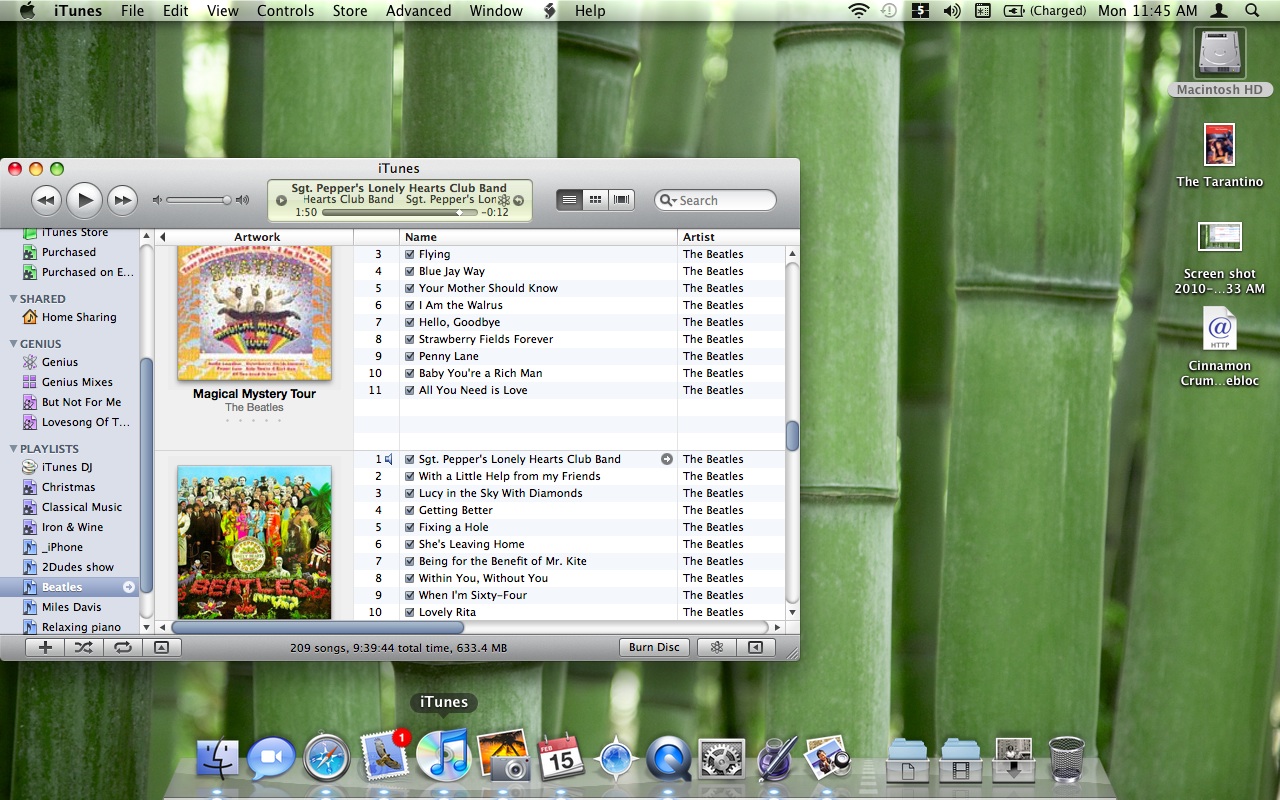Open the Controls menu
This screenshot has width=1280, height=800.
click(285, 11)
